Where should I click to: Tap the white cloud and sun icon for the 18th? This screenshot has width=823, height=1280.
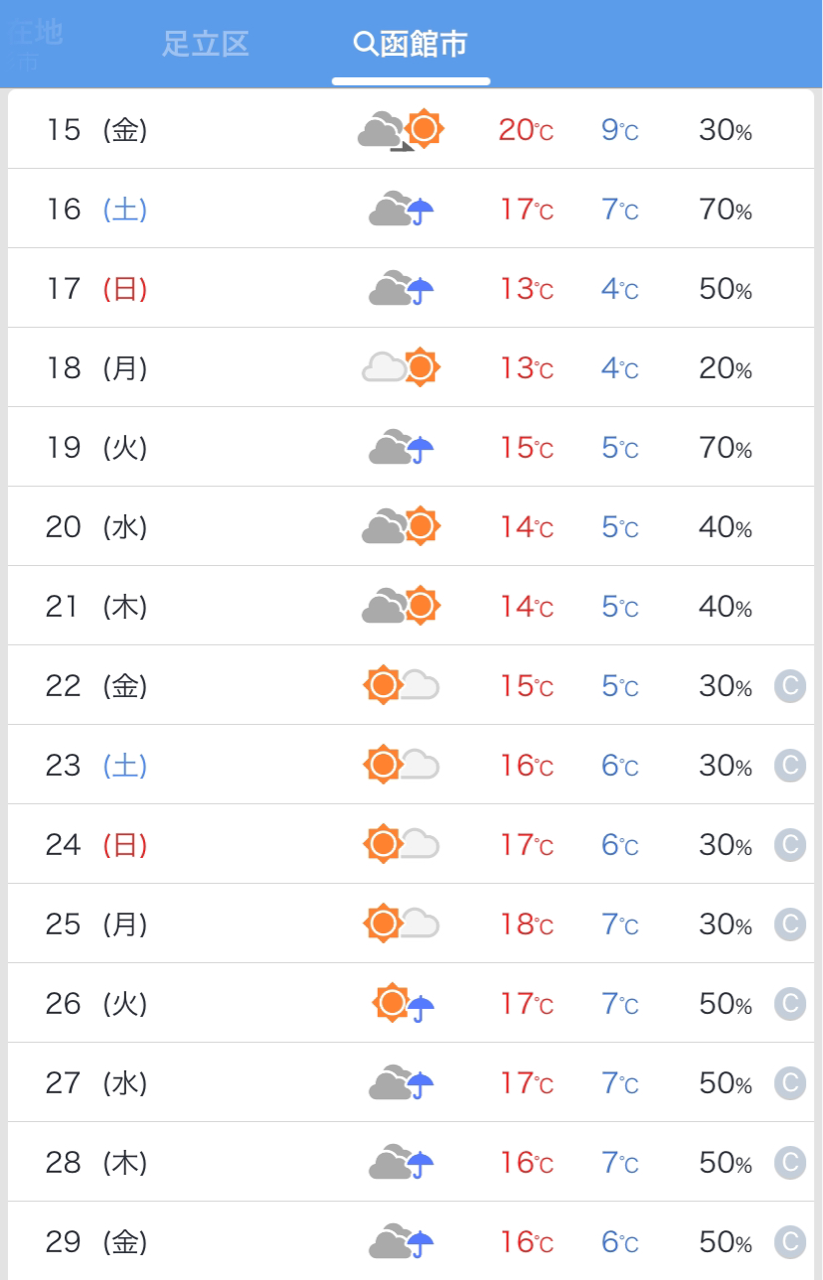click(x=401, y=368)
